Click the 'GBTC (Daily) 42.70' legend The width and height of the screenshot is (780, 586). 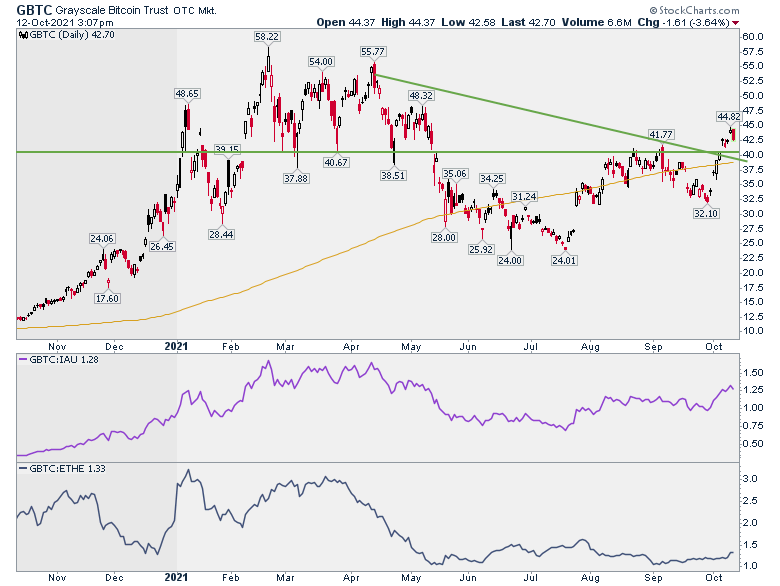(x=67, y=35)
